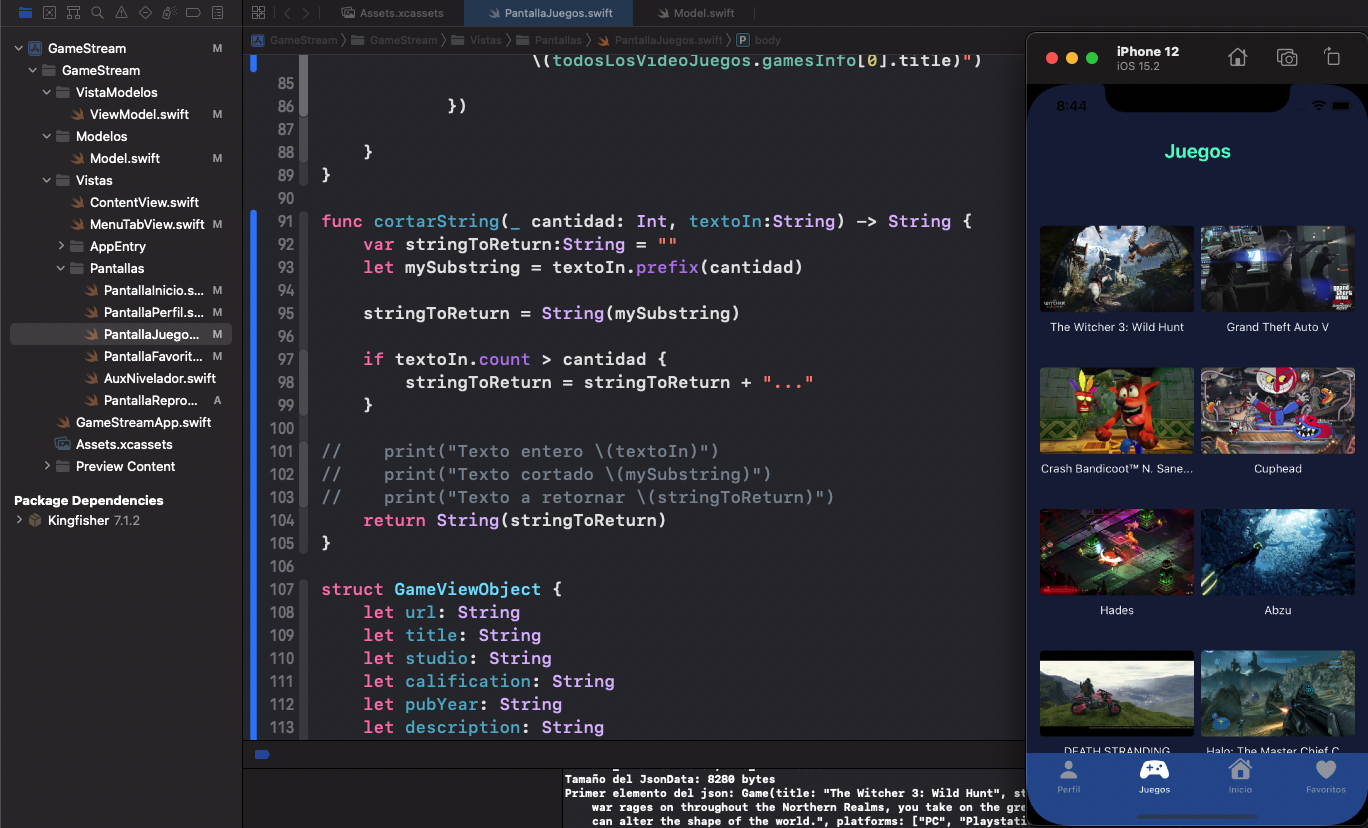The width and height of the screenshot is (1368, 828).
Task: Expand the Preview Content folder
Action: coord(47,466)
